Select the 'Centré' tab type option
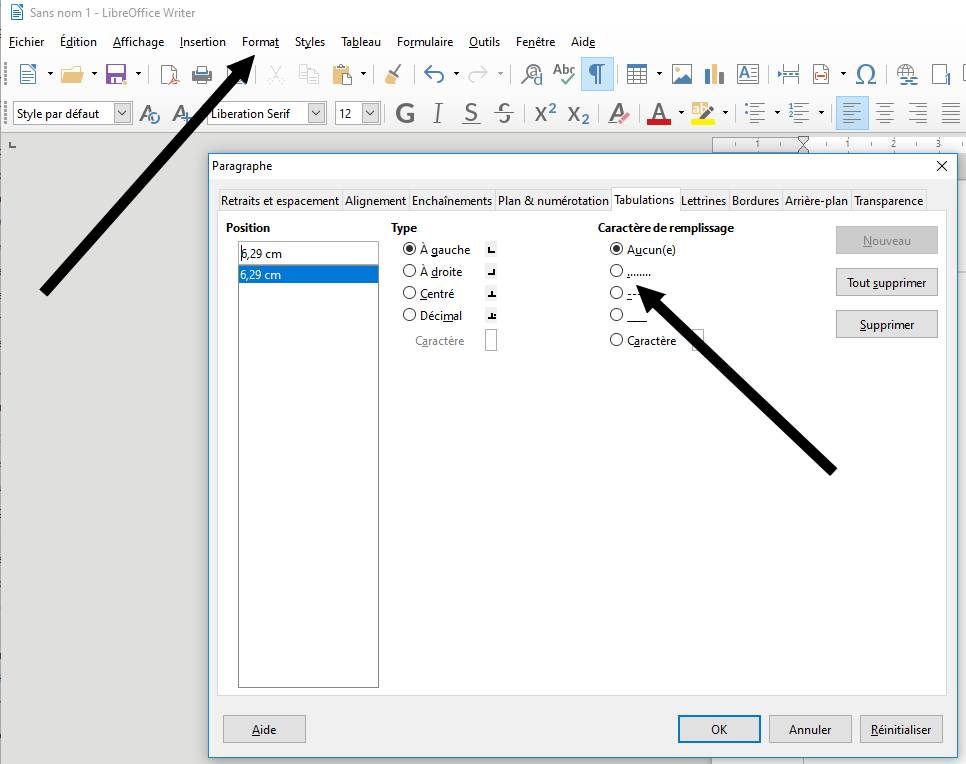Image resolution: width=966 pixels, height=764 pixels. [x=409, y=293]
